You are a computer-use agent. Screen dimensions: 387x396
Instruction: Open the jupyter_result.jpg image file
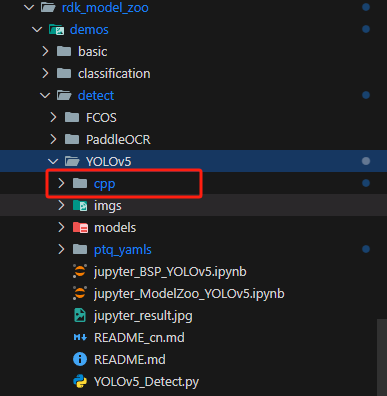coord(143,316)
